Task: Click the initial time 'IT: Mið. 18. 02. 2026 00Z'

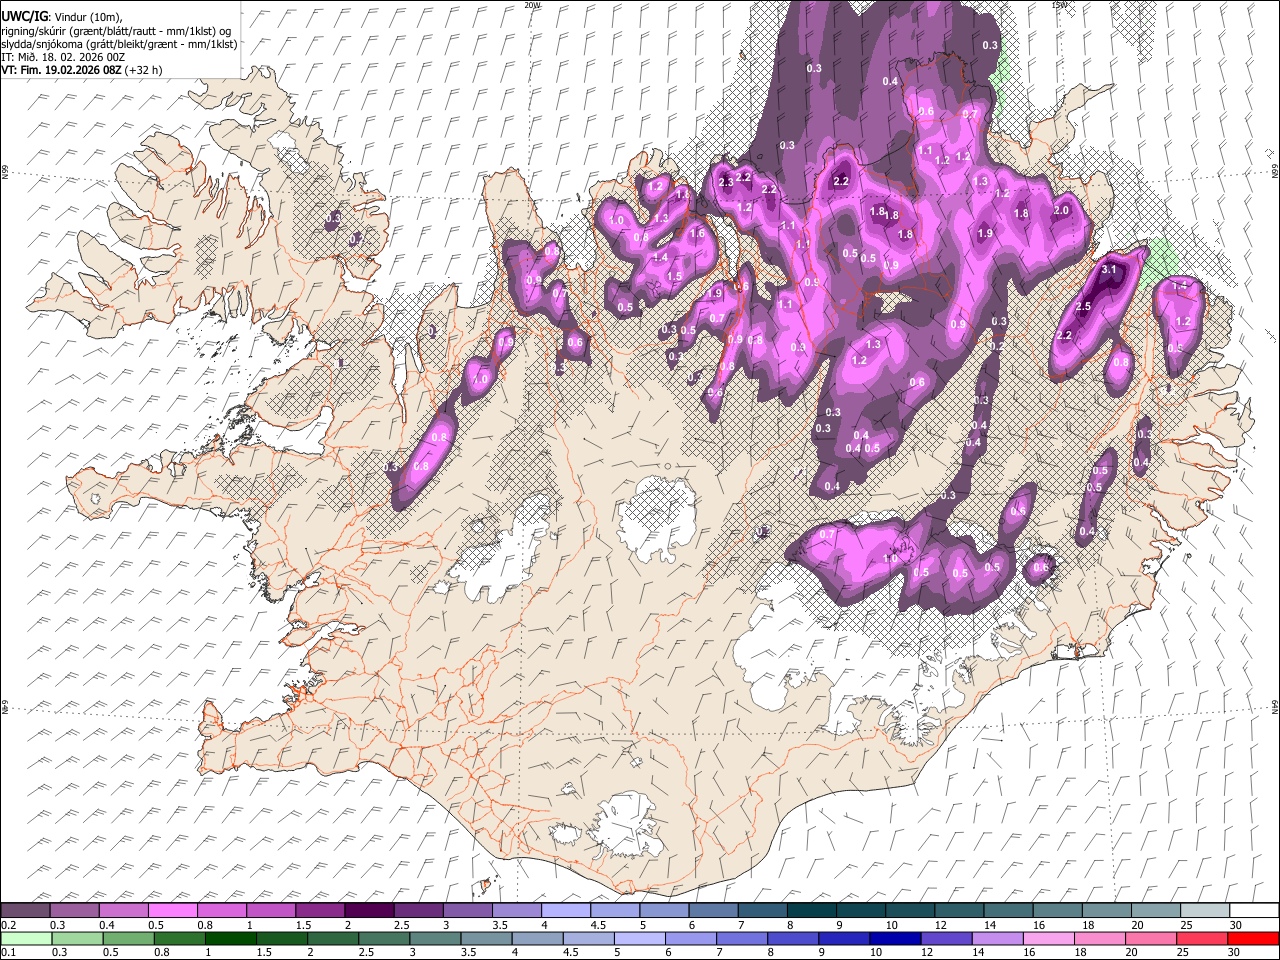Action: pyautogui.click(x=63, y=57)
